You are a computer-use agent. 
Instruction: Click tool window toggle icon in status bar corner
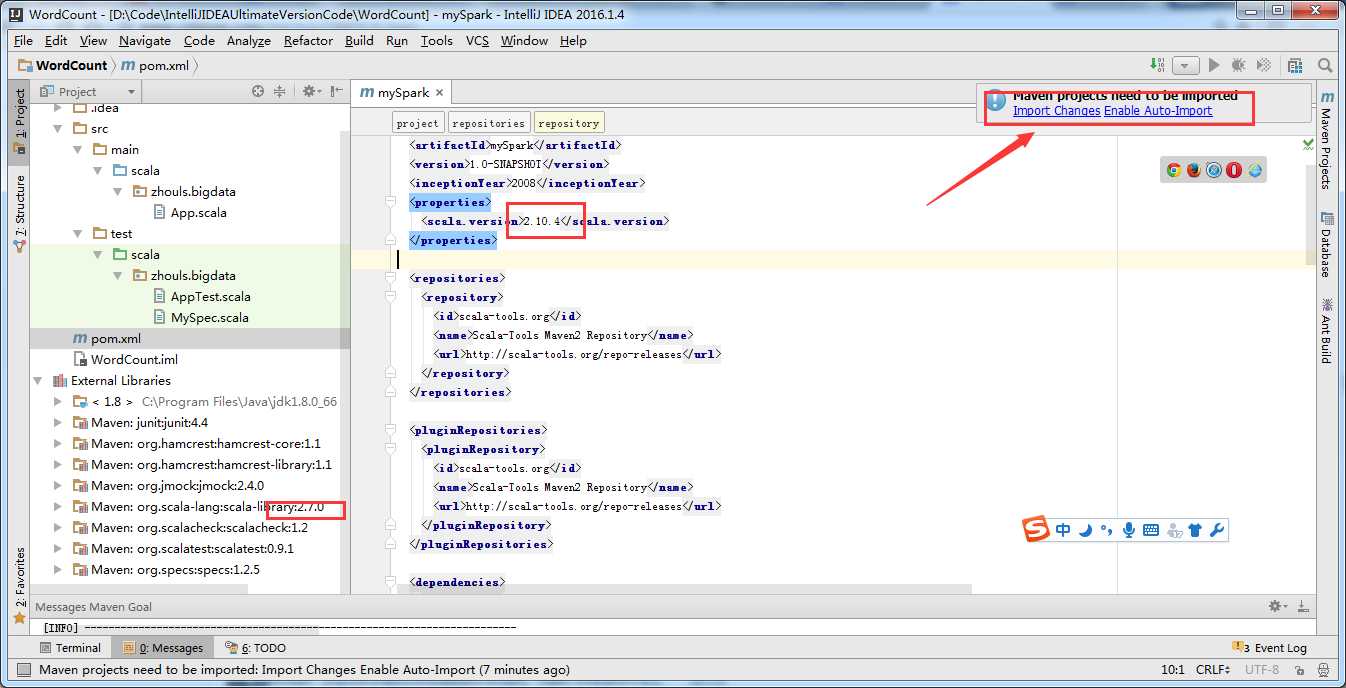pyautogui.click(x=24, y=670)
